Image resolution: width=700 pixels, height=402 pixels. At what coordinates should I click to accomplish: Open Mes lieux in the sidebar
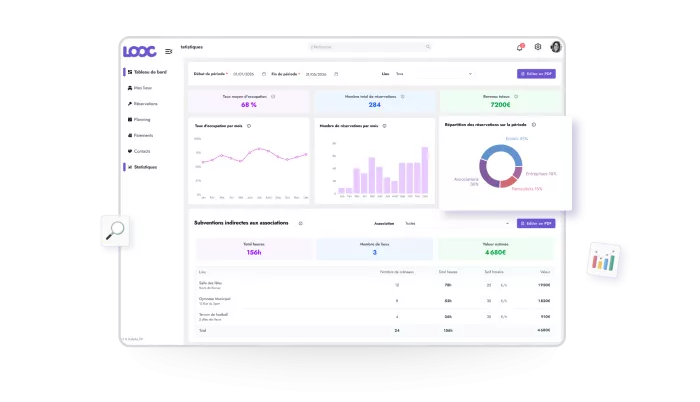(140, 88)
